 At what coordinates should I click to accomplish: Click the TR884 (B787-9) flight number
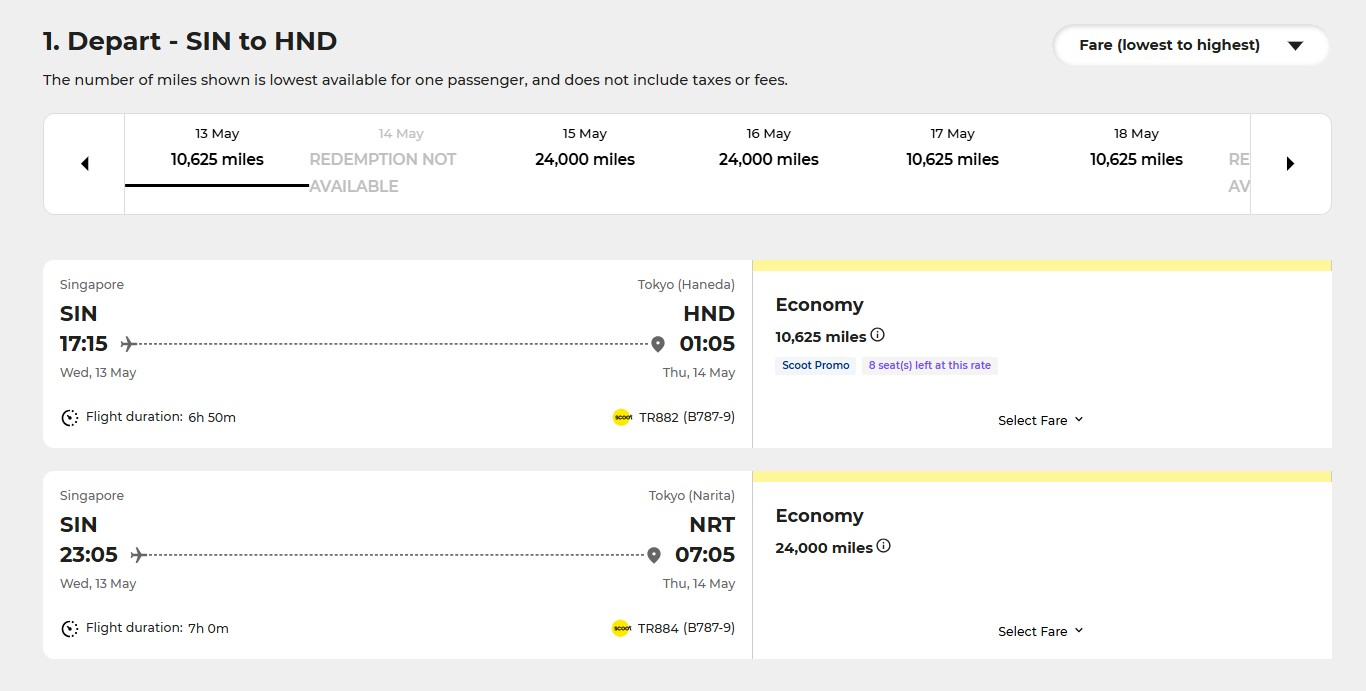686,628
